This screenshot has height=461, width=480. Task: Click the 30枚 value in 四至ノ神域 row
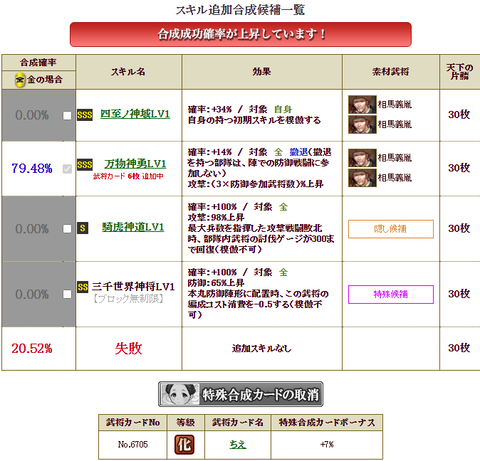(x=459, y=115)
